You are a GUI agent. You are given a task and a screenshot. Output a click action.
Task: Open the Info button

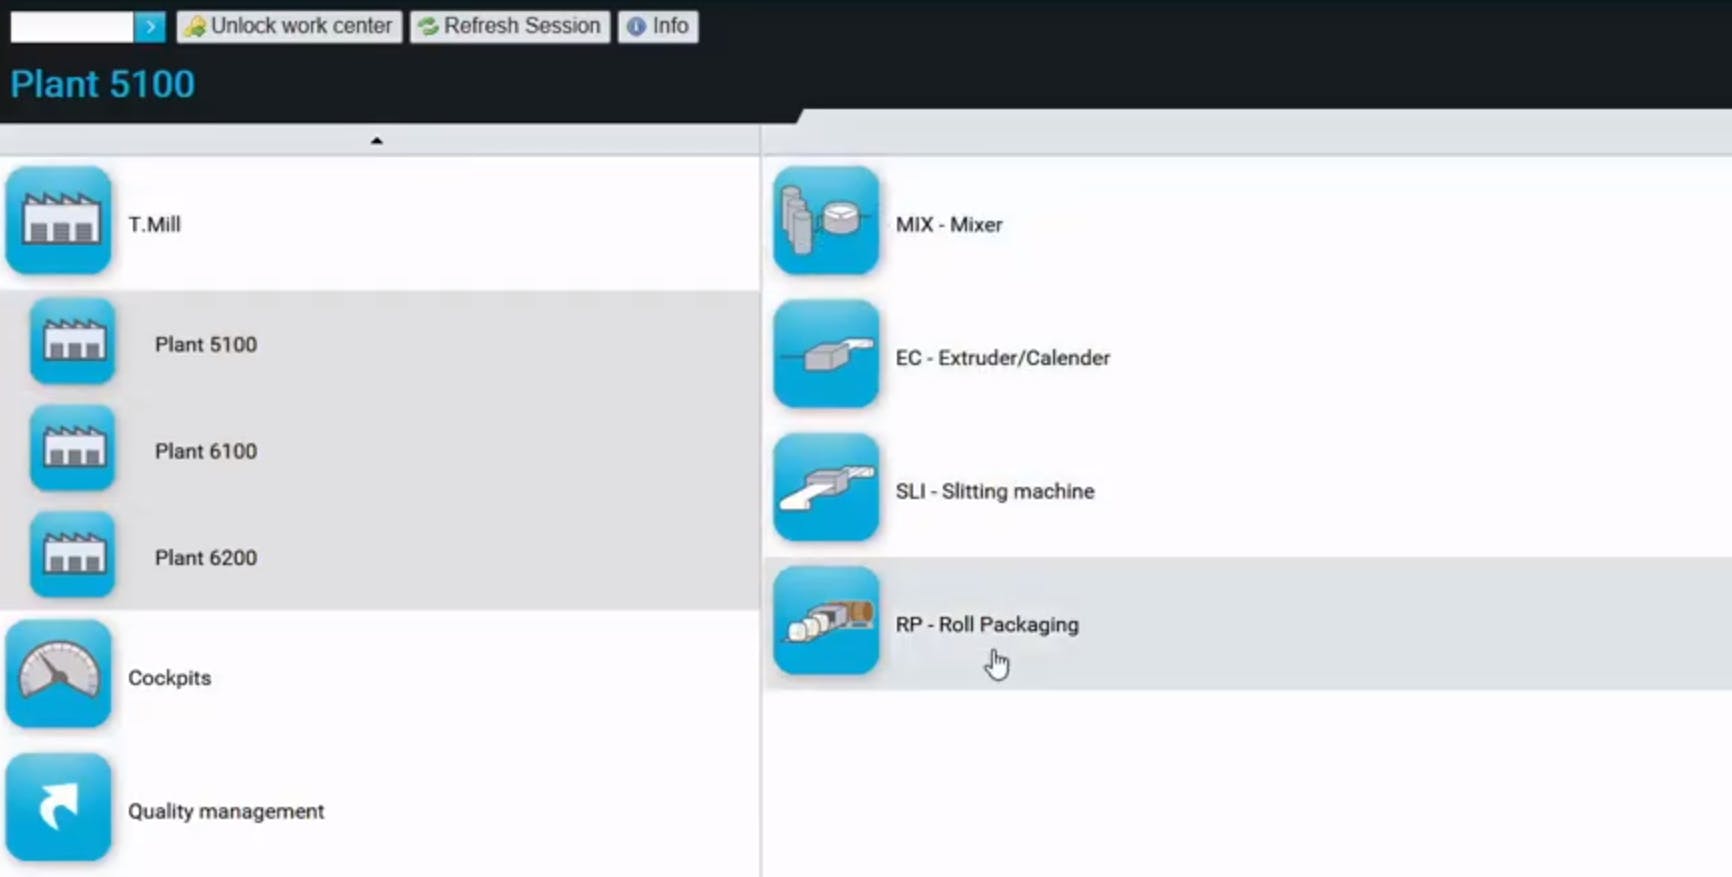click(658, 26)
